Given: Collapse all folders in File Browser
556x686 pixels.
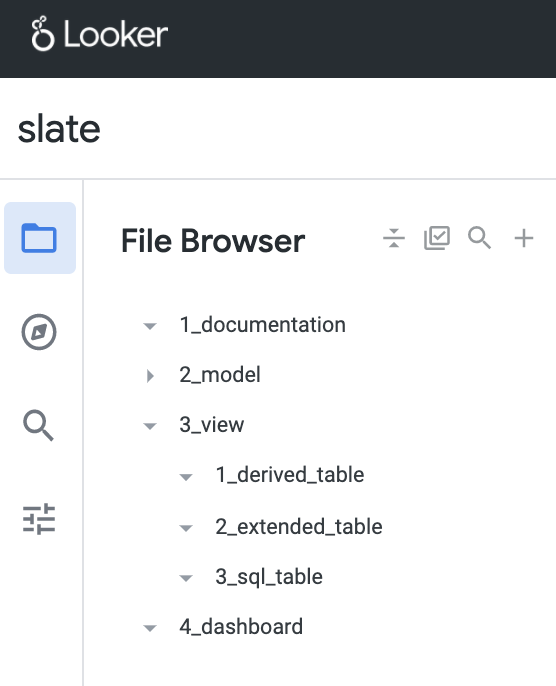Looking at the screenshot, I should click(x=394, y=238).
